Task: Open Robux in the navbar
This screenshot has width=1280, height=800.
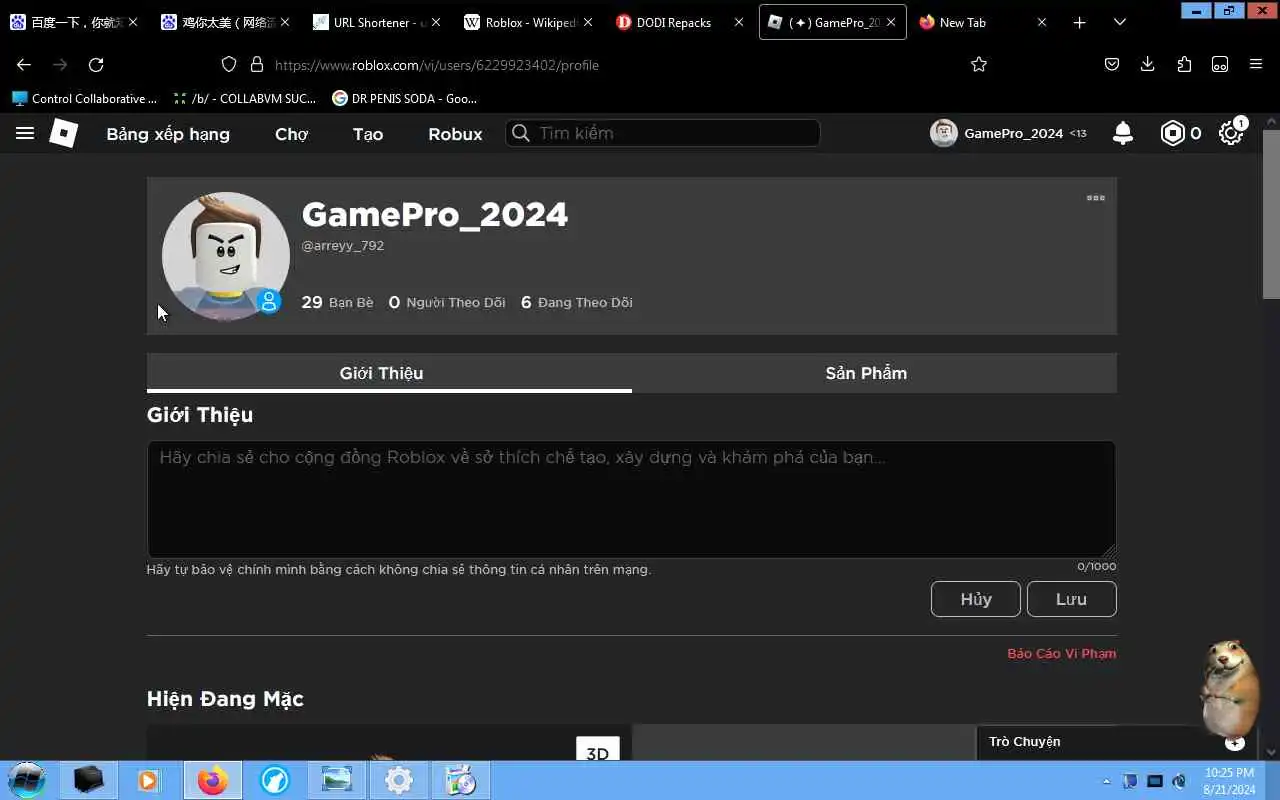Action: 455,134
